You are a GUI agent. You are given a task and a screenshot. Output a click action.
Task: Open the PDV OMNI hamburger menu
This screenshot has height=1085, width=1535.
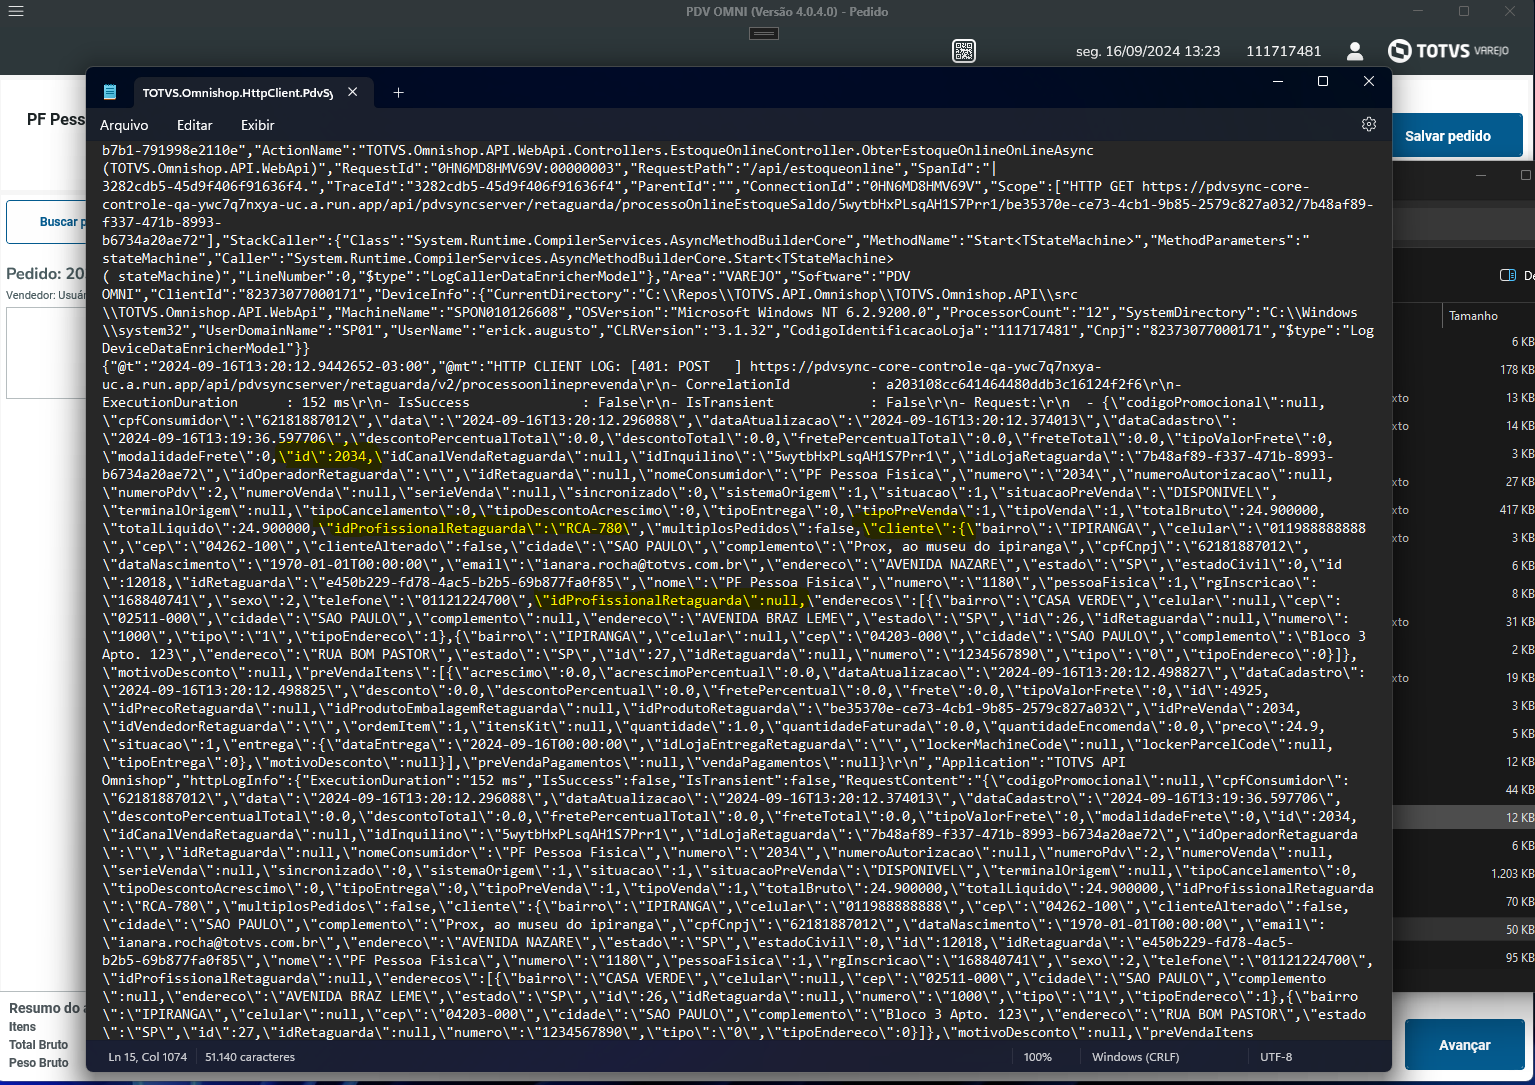point(15,12)
